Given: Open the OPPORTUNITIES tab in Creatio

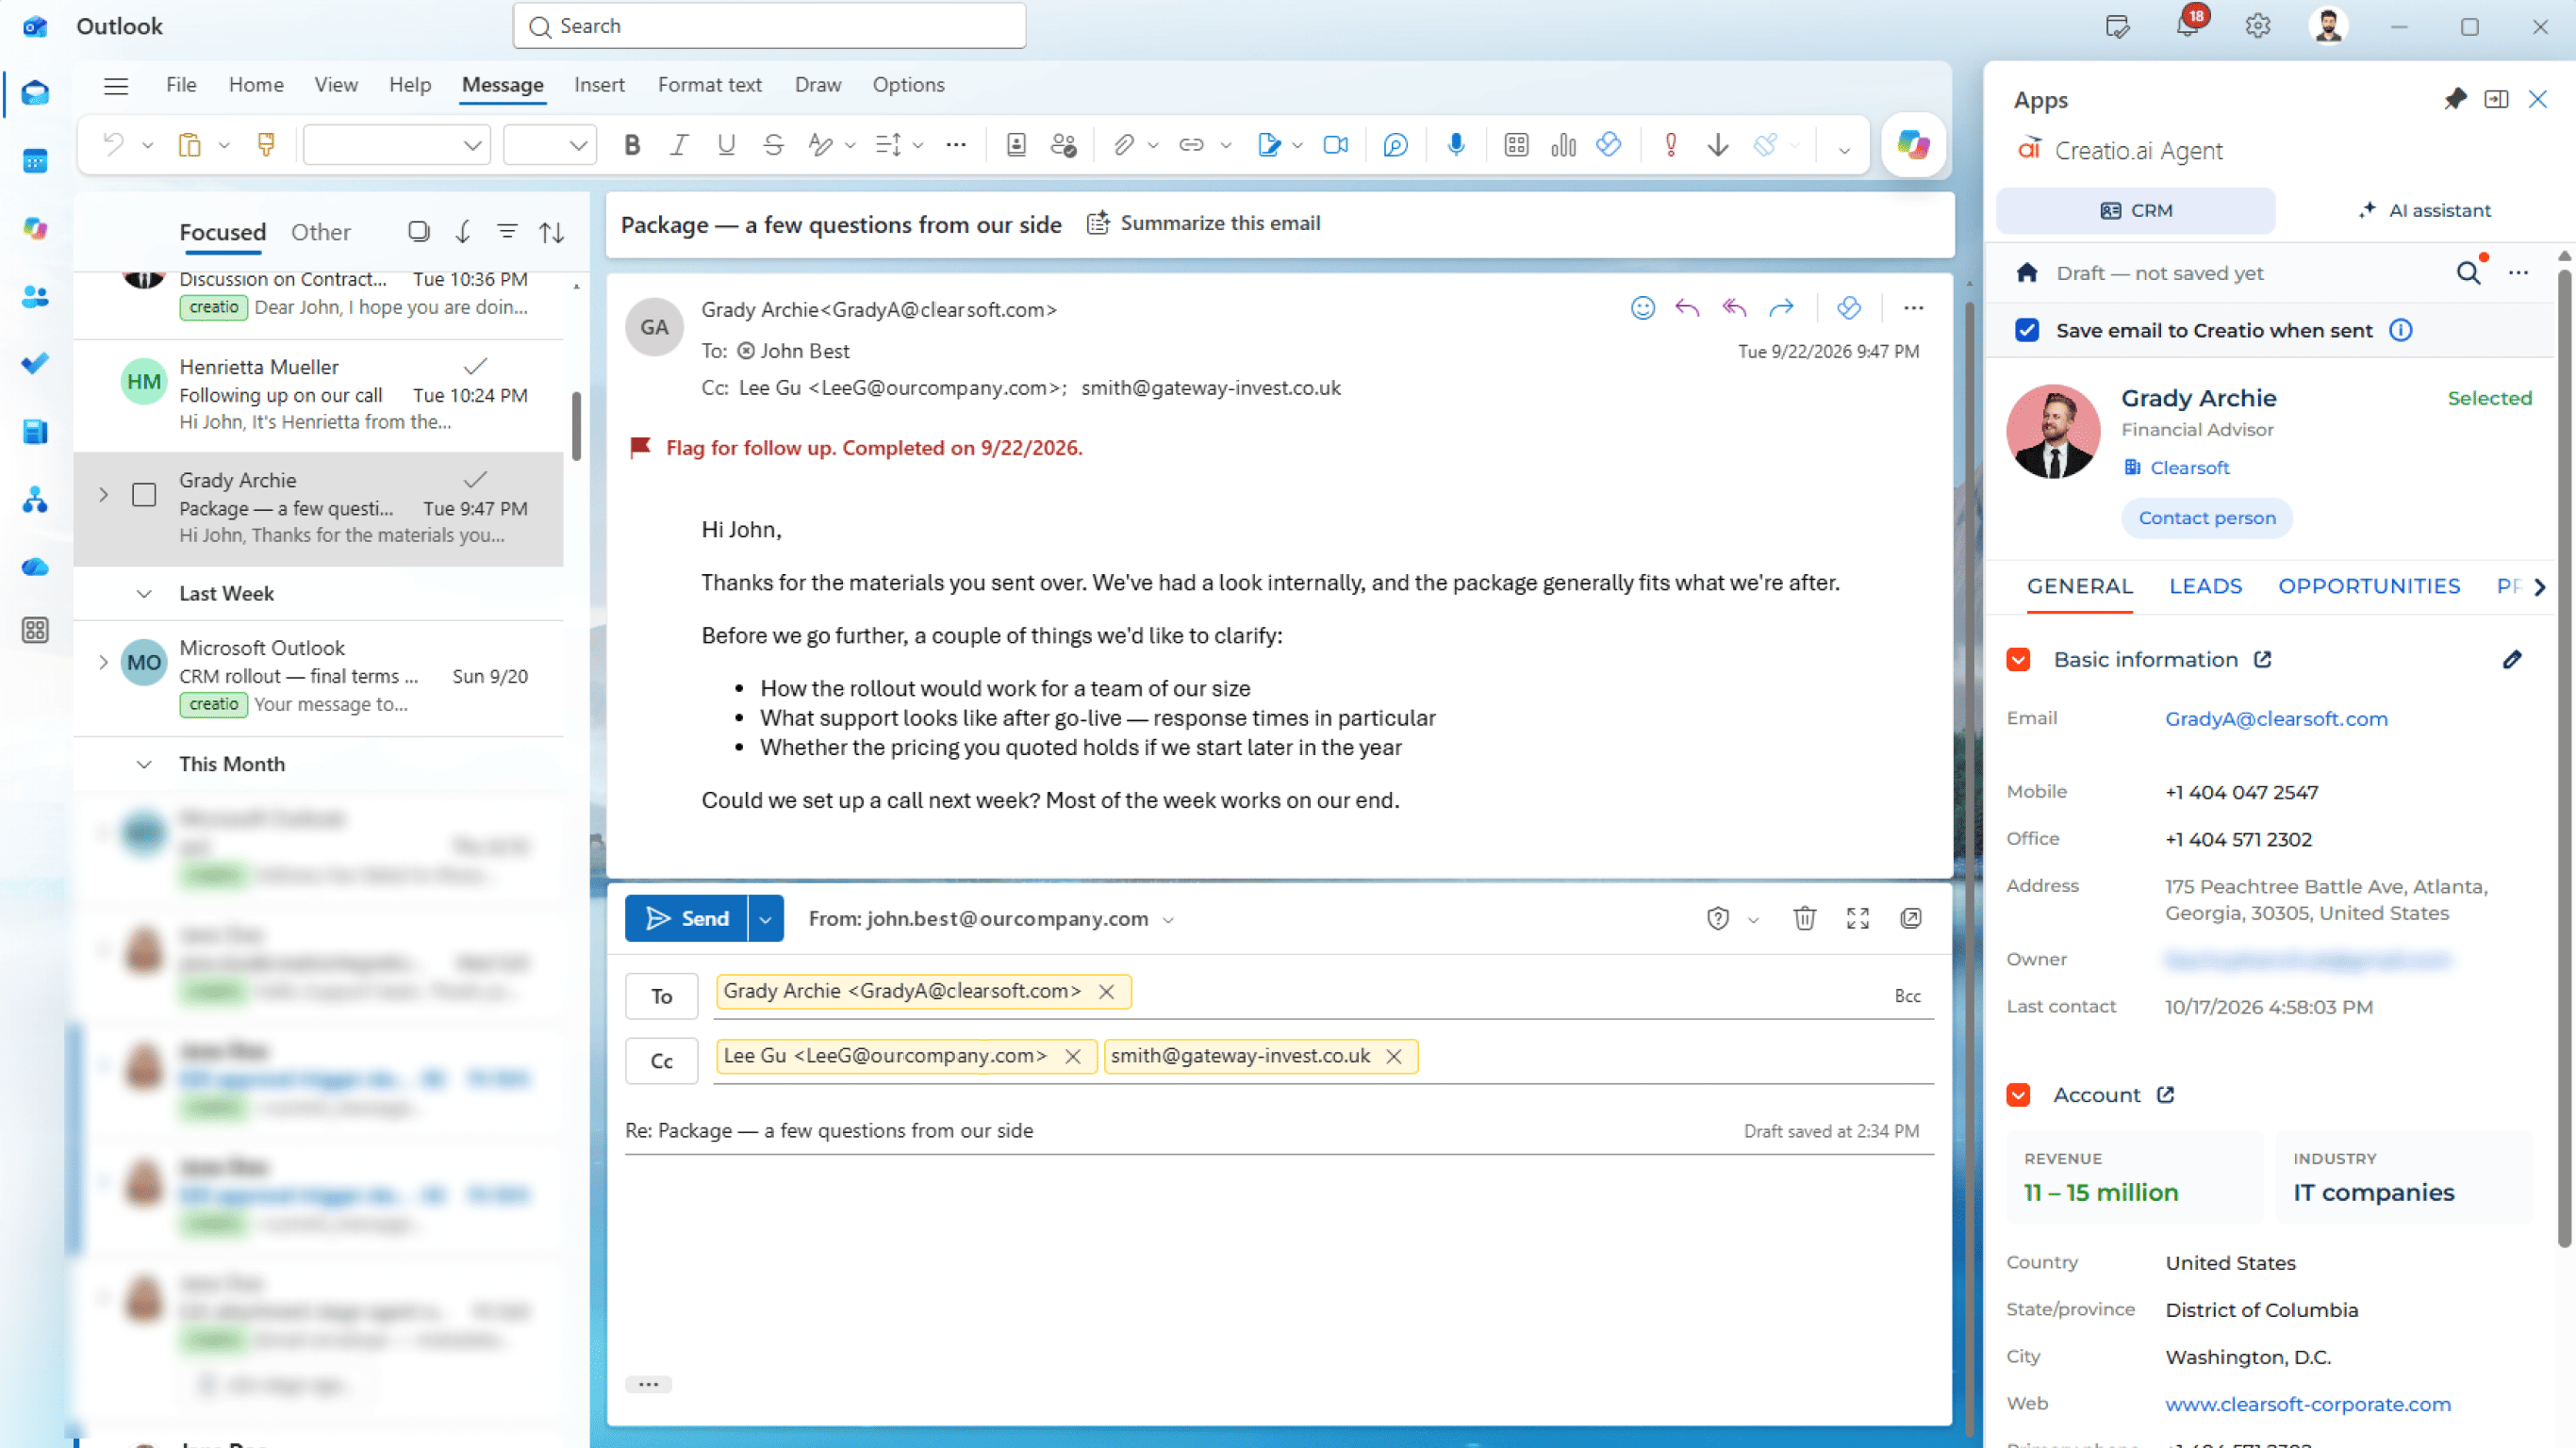Looking at the screenshot, I should [2368, 586].
